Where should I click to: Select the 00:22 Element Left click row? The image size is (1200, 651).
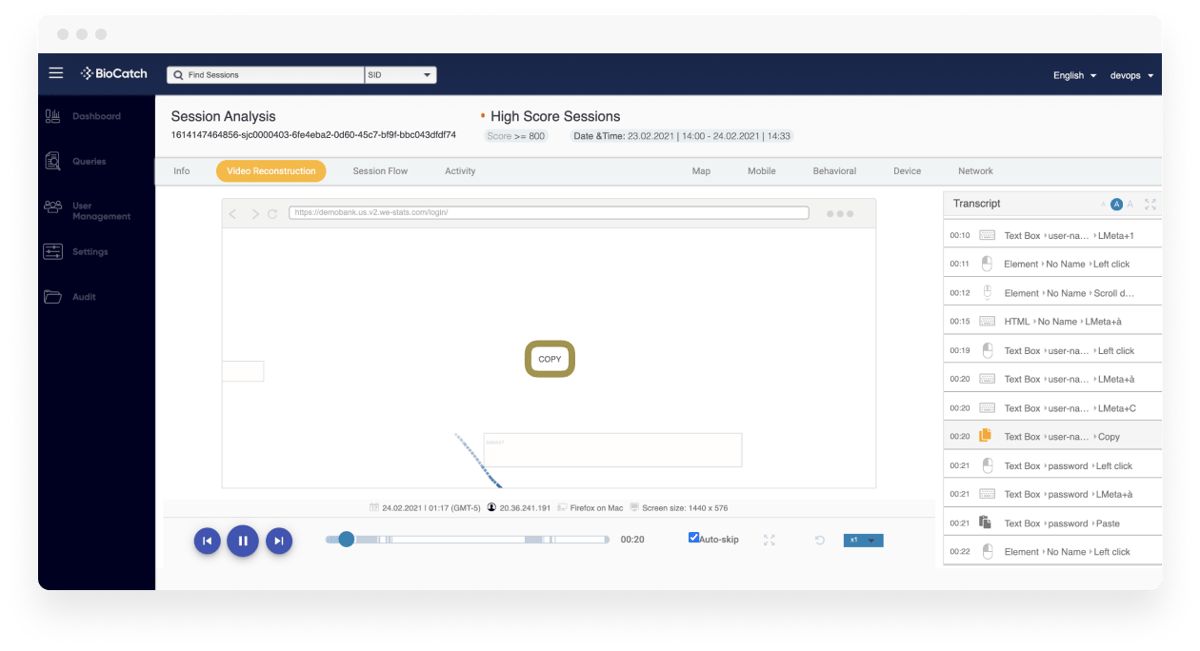pyautogui.click(x=1052, y=552)
